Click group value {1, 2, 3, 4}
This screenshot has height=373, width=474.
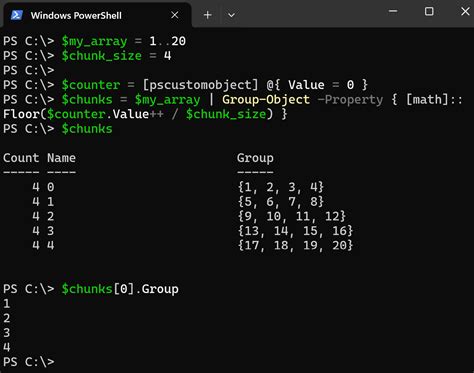pyautogui.click(x=281, y=187)
